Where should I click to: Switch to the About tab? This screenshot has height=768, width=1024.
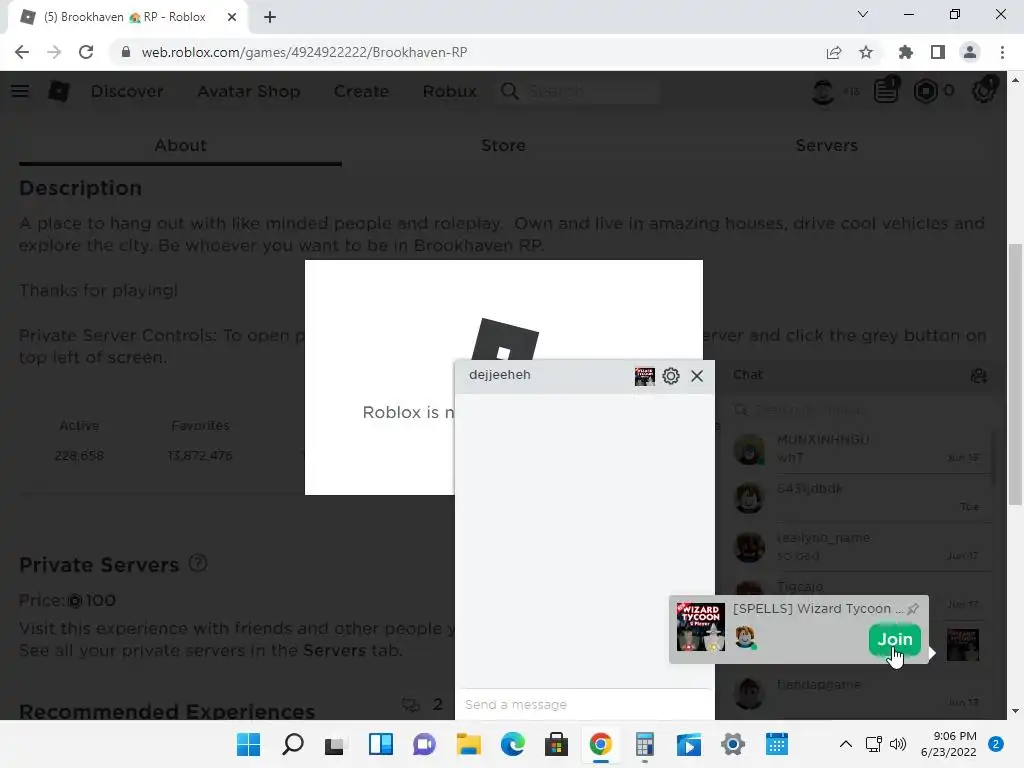click(x=180, y=145)
